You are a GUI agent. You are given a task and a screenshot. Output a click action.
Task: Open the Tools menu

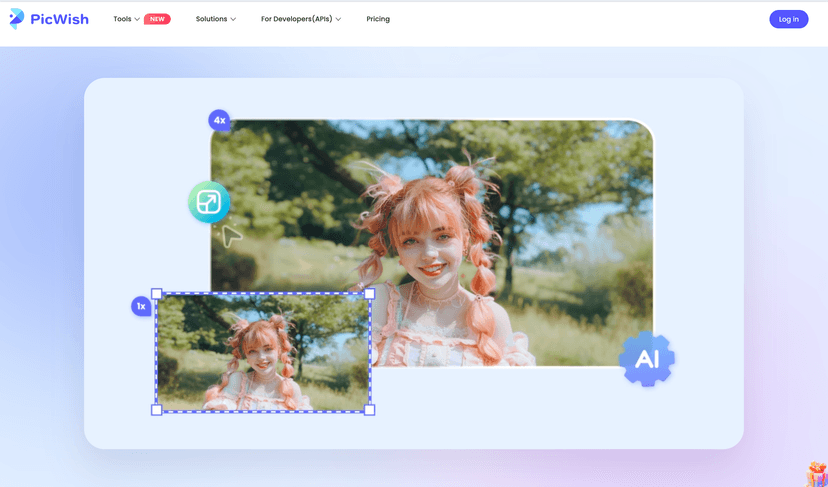122,19
